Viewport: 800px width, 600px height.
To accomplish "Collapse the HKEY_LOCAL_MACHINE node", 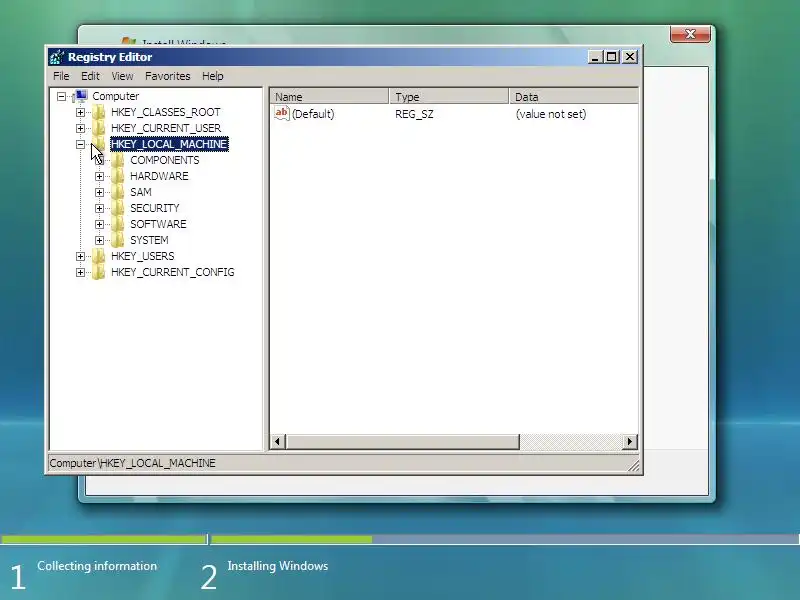I will tap(80, 144).
